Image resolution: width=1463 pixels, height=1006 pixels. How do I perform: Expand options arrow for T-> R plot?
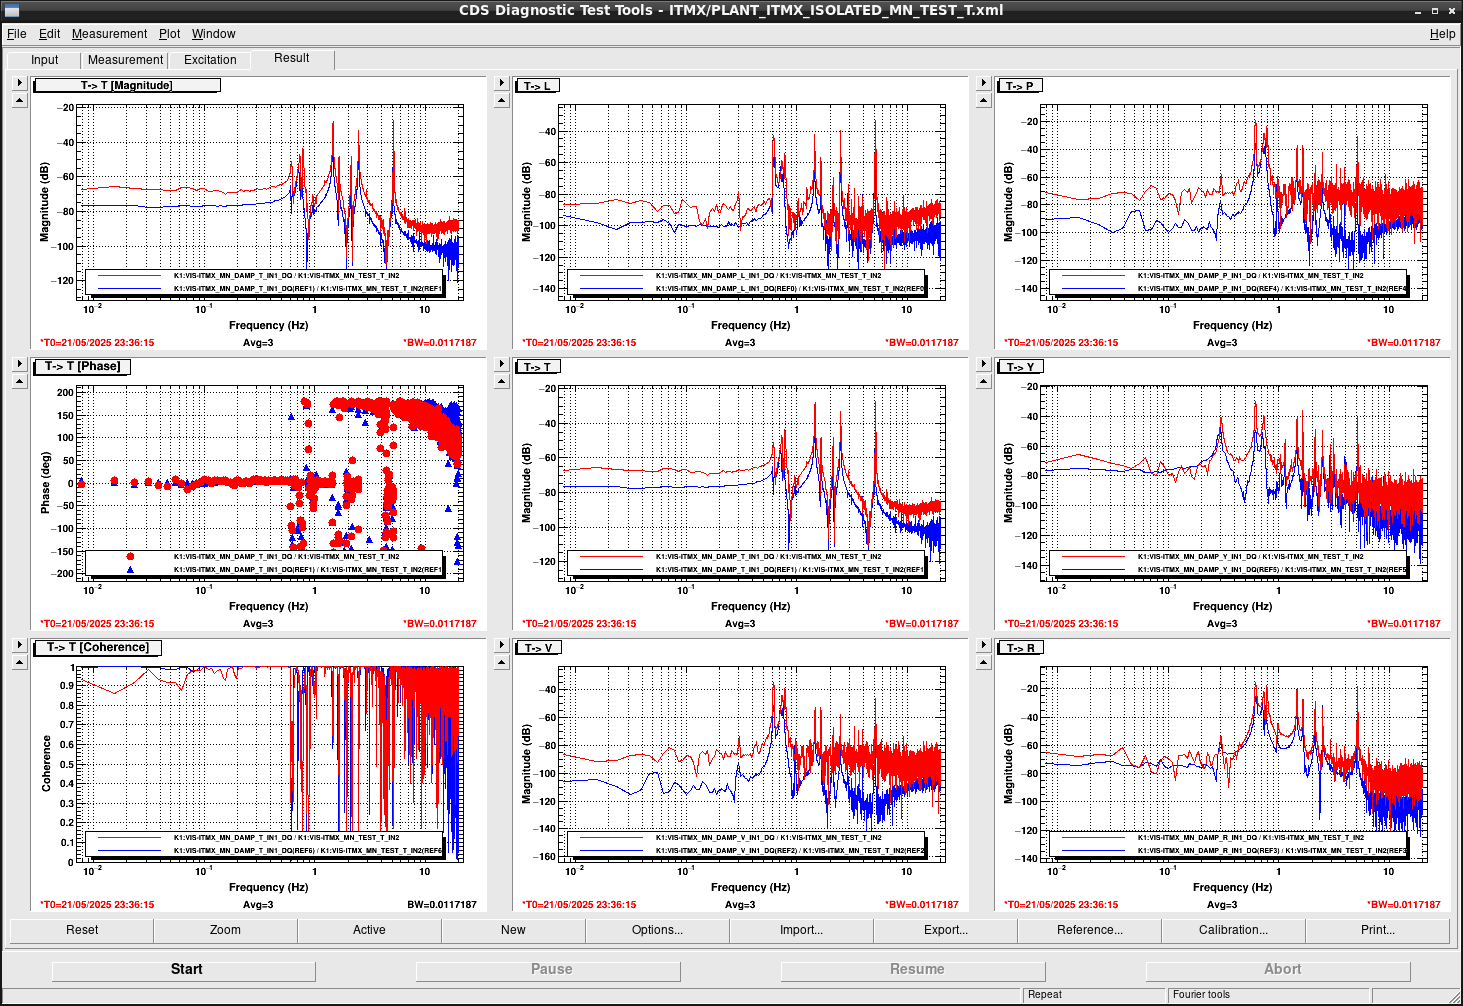[983, 645]
